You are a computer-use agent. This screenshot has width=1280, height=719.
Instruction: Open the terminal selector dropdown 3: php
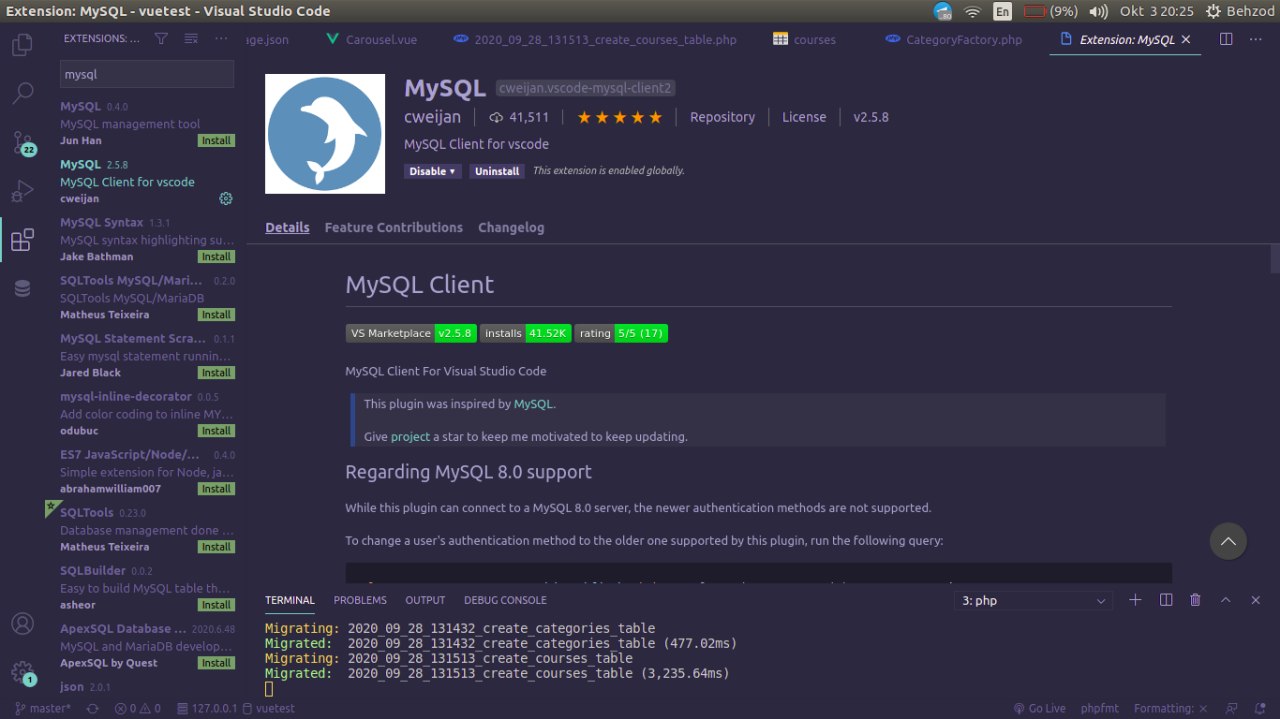tap(1034, 601)
